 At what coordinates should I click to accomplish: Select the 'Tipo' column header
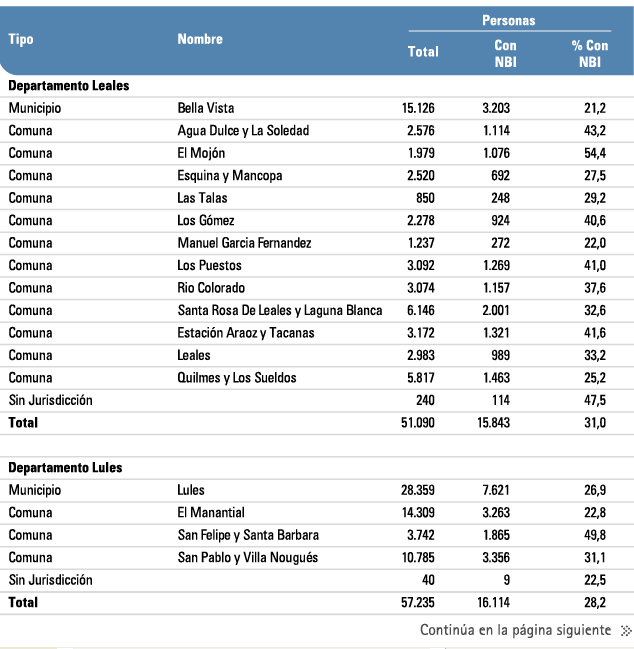pos(21,39)
